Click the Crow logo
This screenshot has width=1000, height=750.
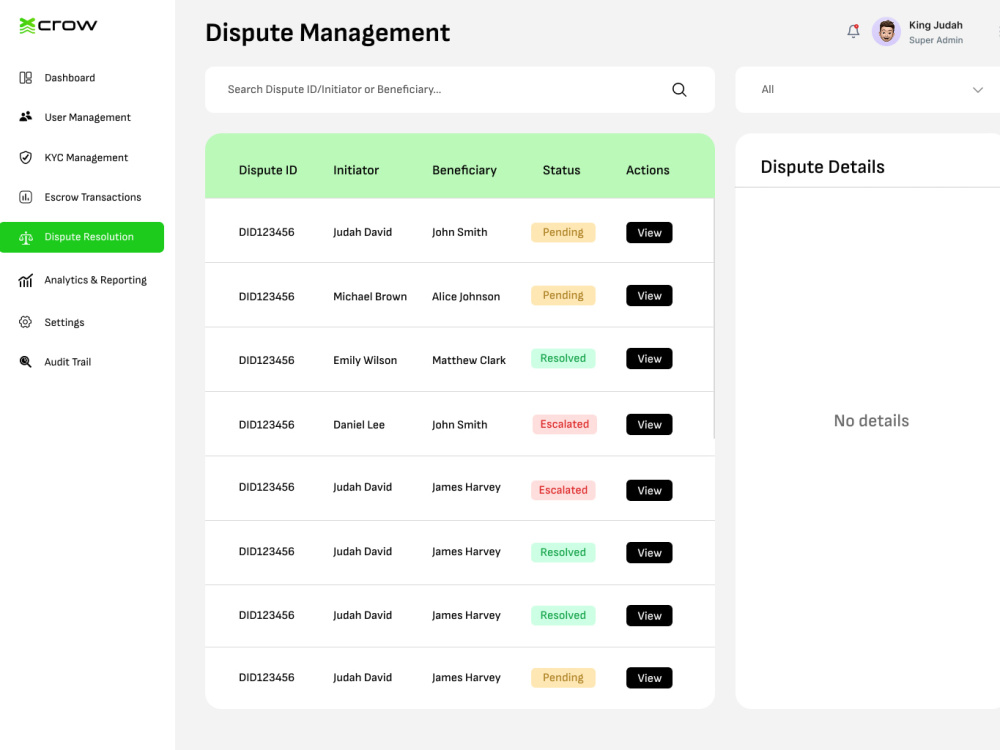tap(58, 26)
